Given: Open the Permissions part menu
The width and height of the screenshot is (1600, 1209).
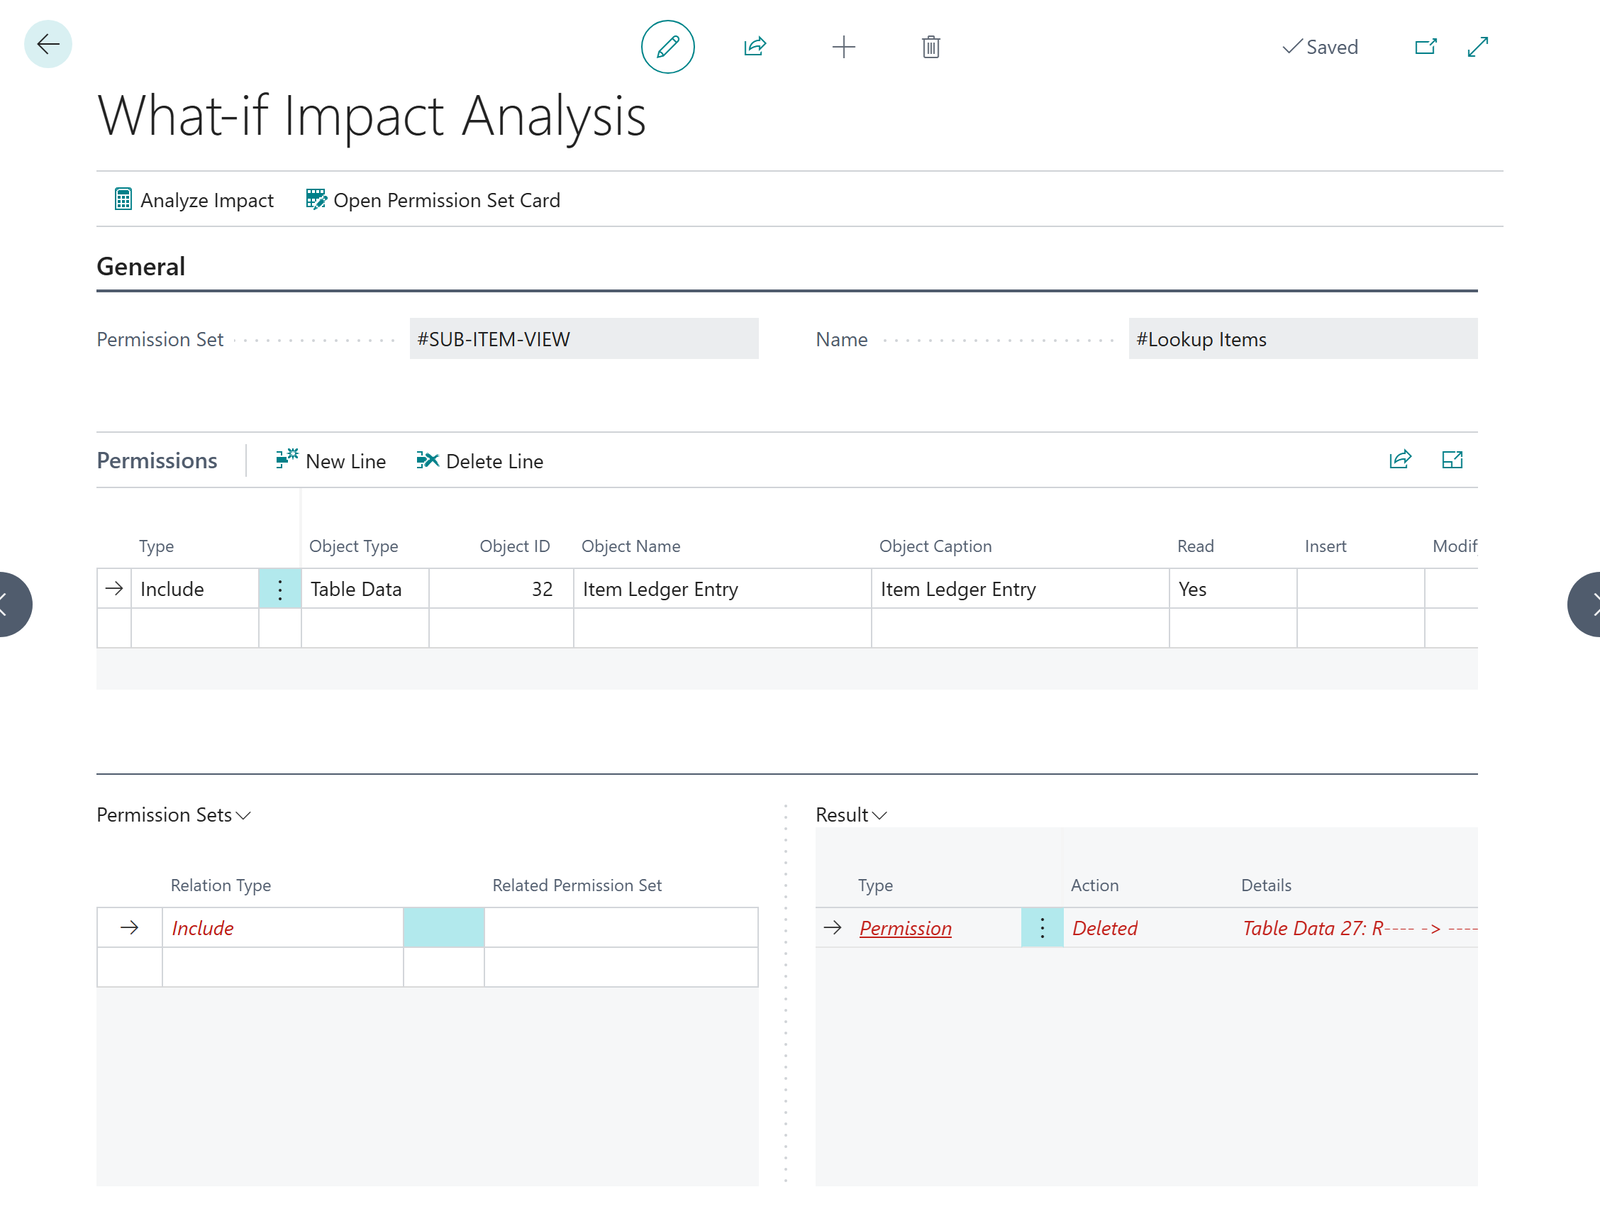Looking at the screenshot, I should [157, 461].
